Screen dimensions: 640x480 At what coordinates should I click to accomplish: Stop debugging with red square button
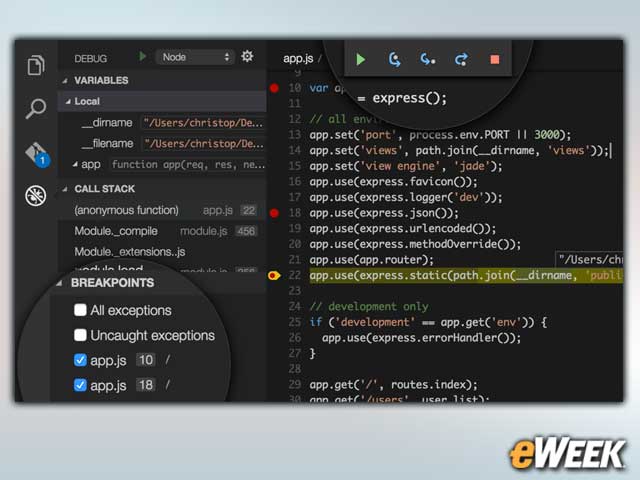(495, 60)
